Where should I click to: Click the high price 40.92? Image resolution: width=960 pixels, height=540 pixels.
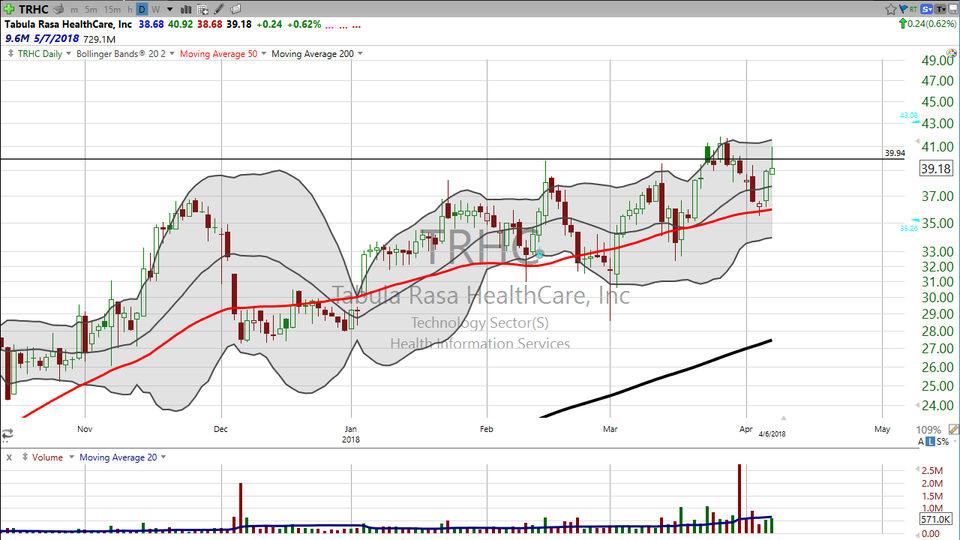(x=181, y=24)
